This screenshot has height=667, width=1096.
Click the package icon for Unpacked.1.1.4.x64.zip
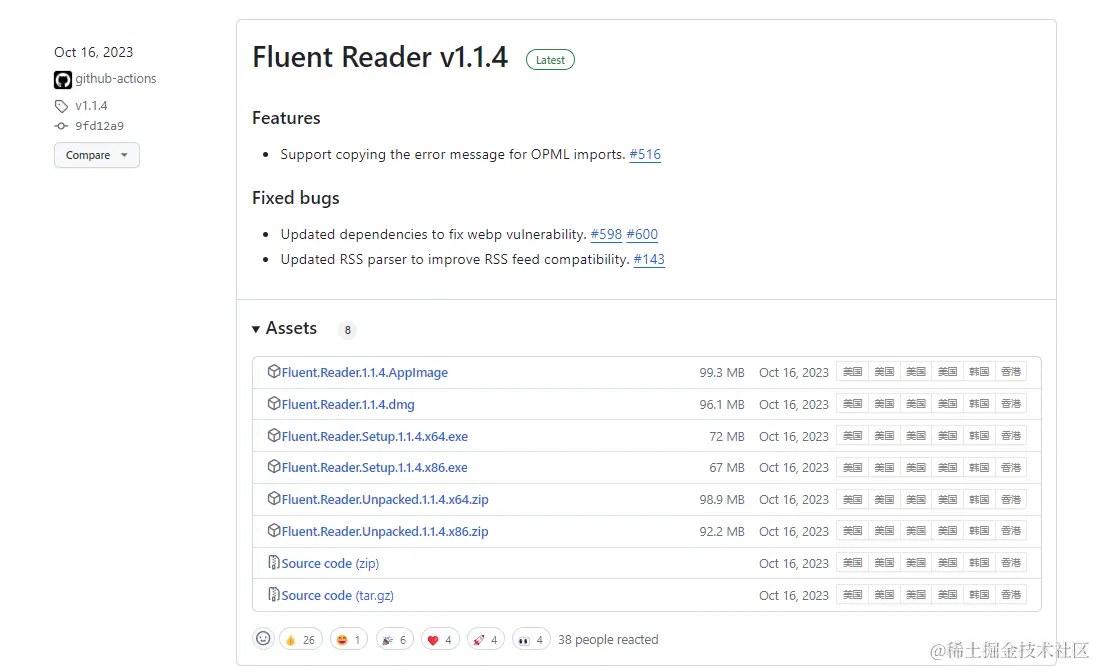coord(274,499)
